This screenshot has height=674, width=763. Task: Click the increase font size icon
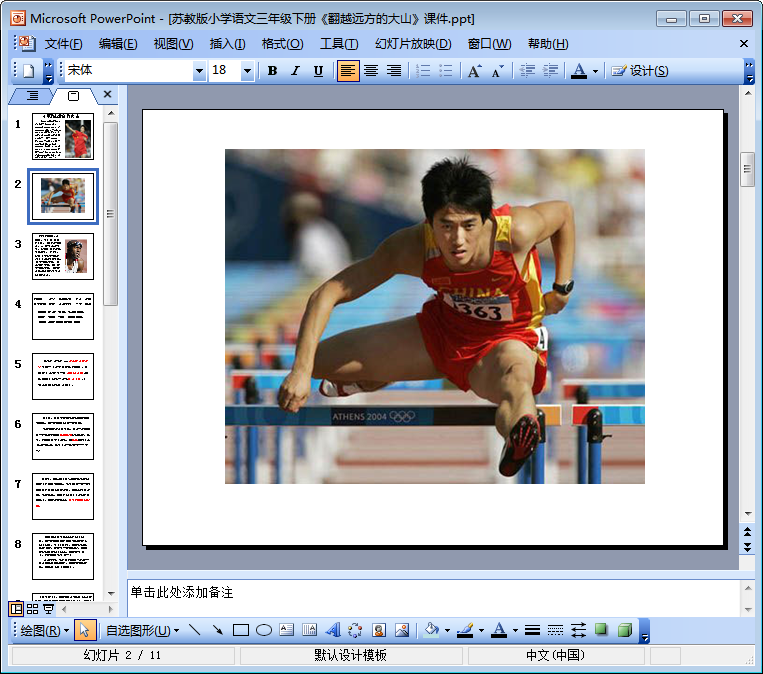474,71
